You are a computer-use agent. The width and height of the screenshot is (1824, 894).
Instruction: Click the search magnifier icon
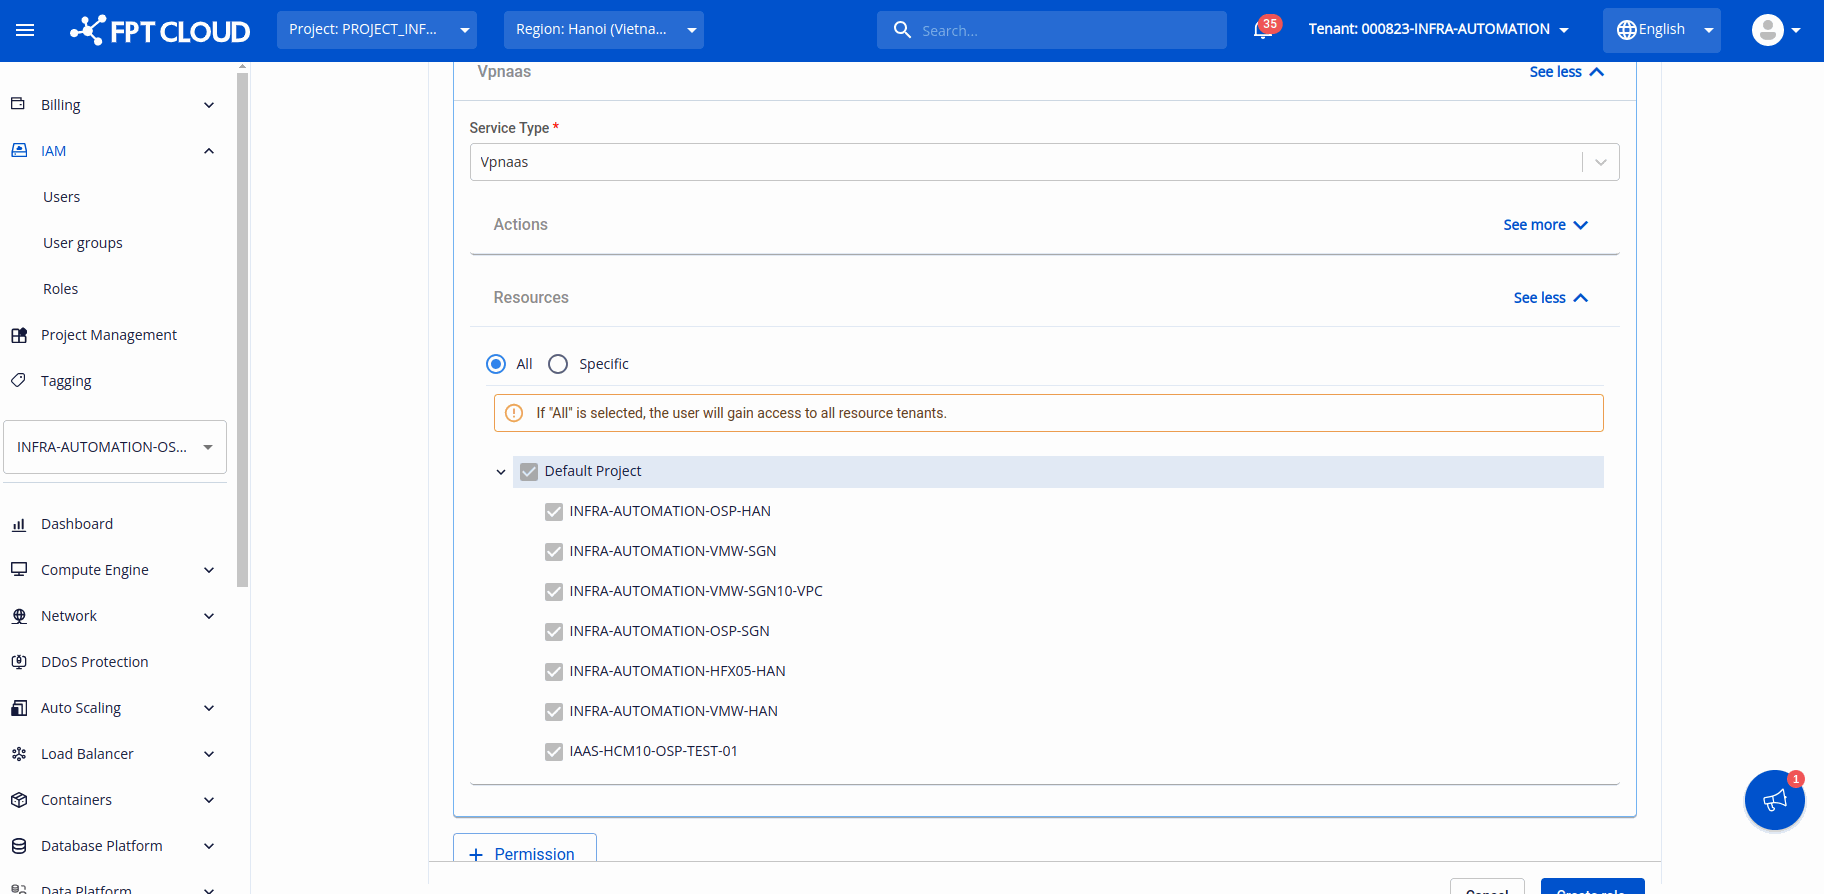tap(902, 30)
